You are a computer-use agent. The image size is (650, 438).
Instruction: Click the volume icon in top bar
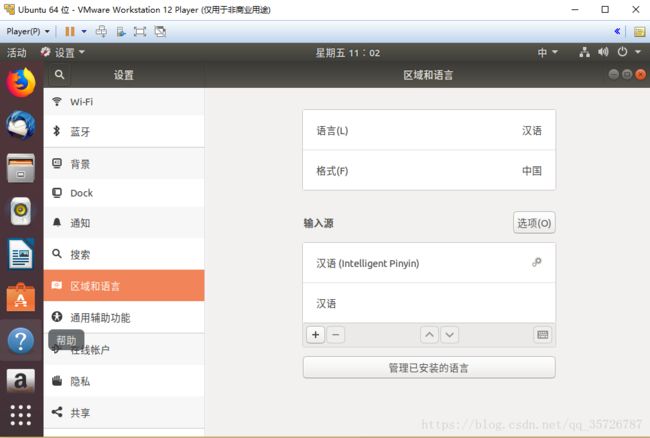(603, 52)
